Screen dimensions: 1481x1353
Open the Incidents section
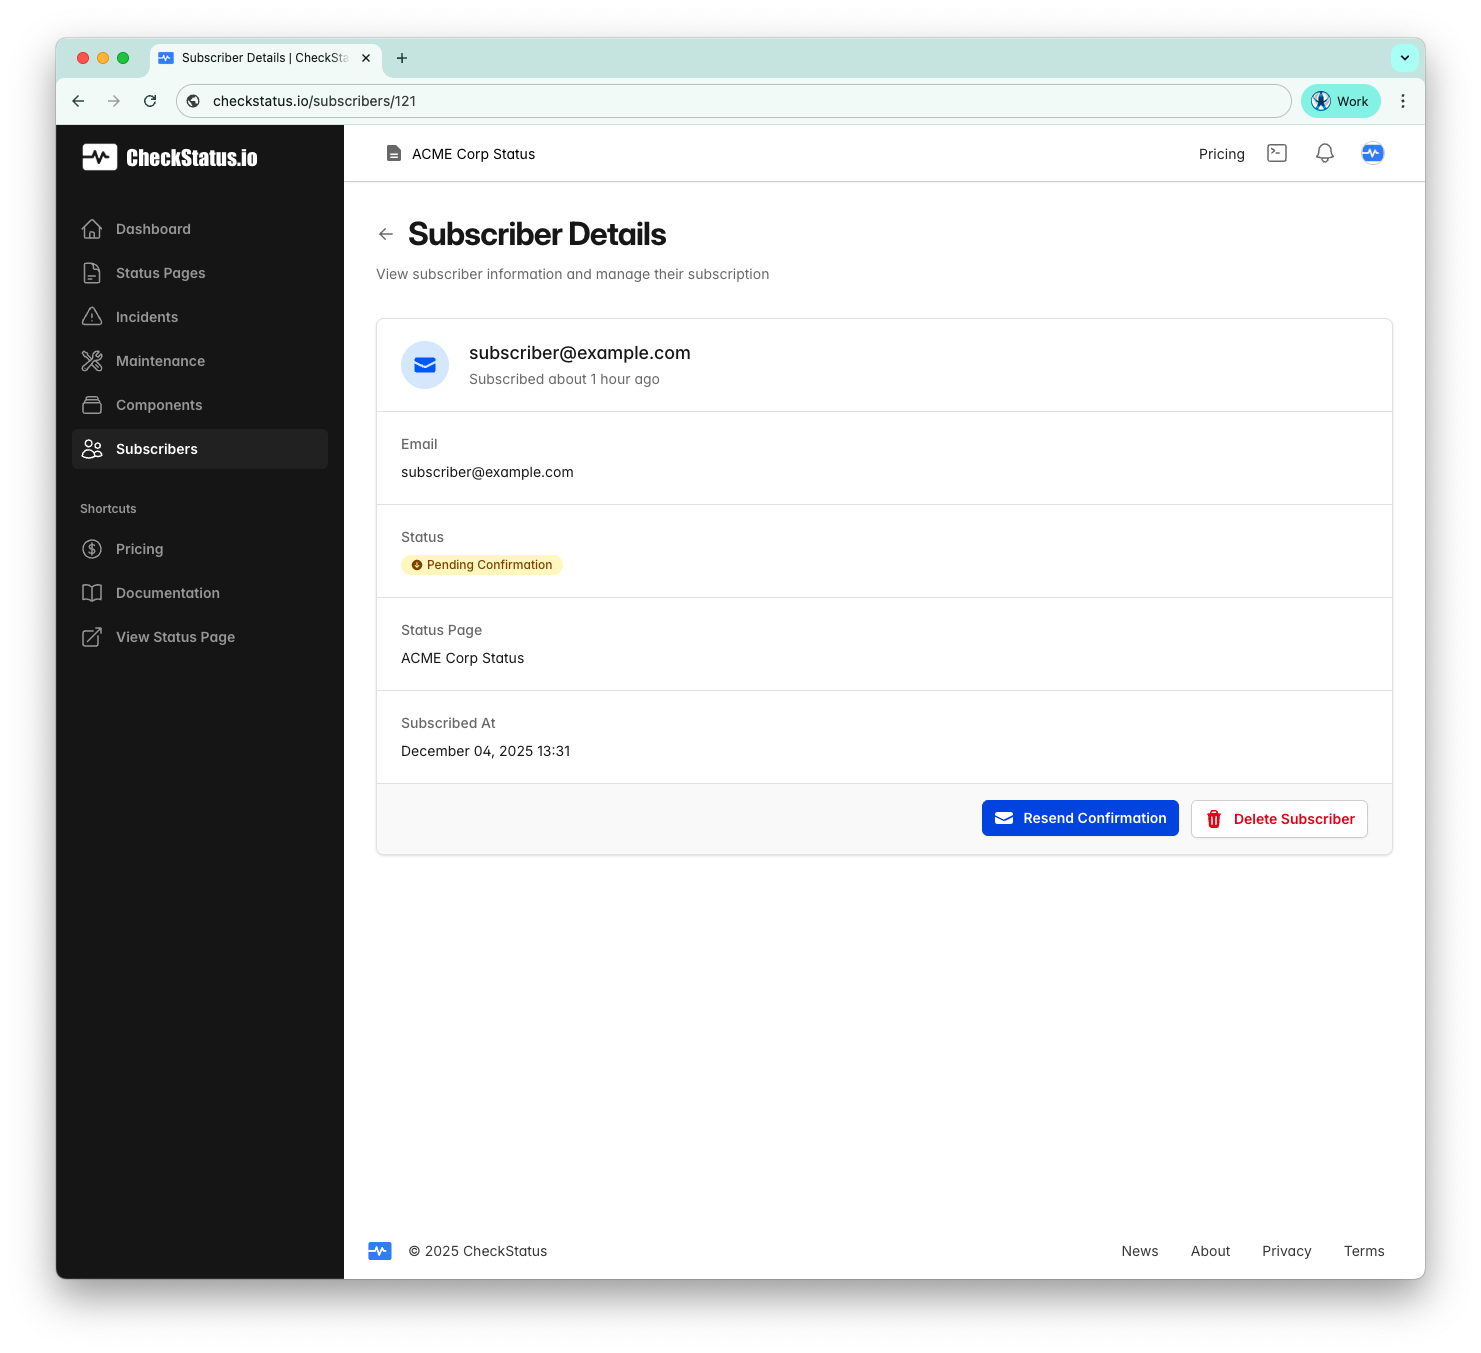point(146,316)
